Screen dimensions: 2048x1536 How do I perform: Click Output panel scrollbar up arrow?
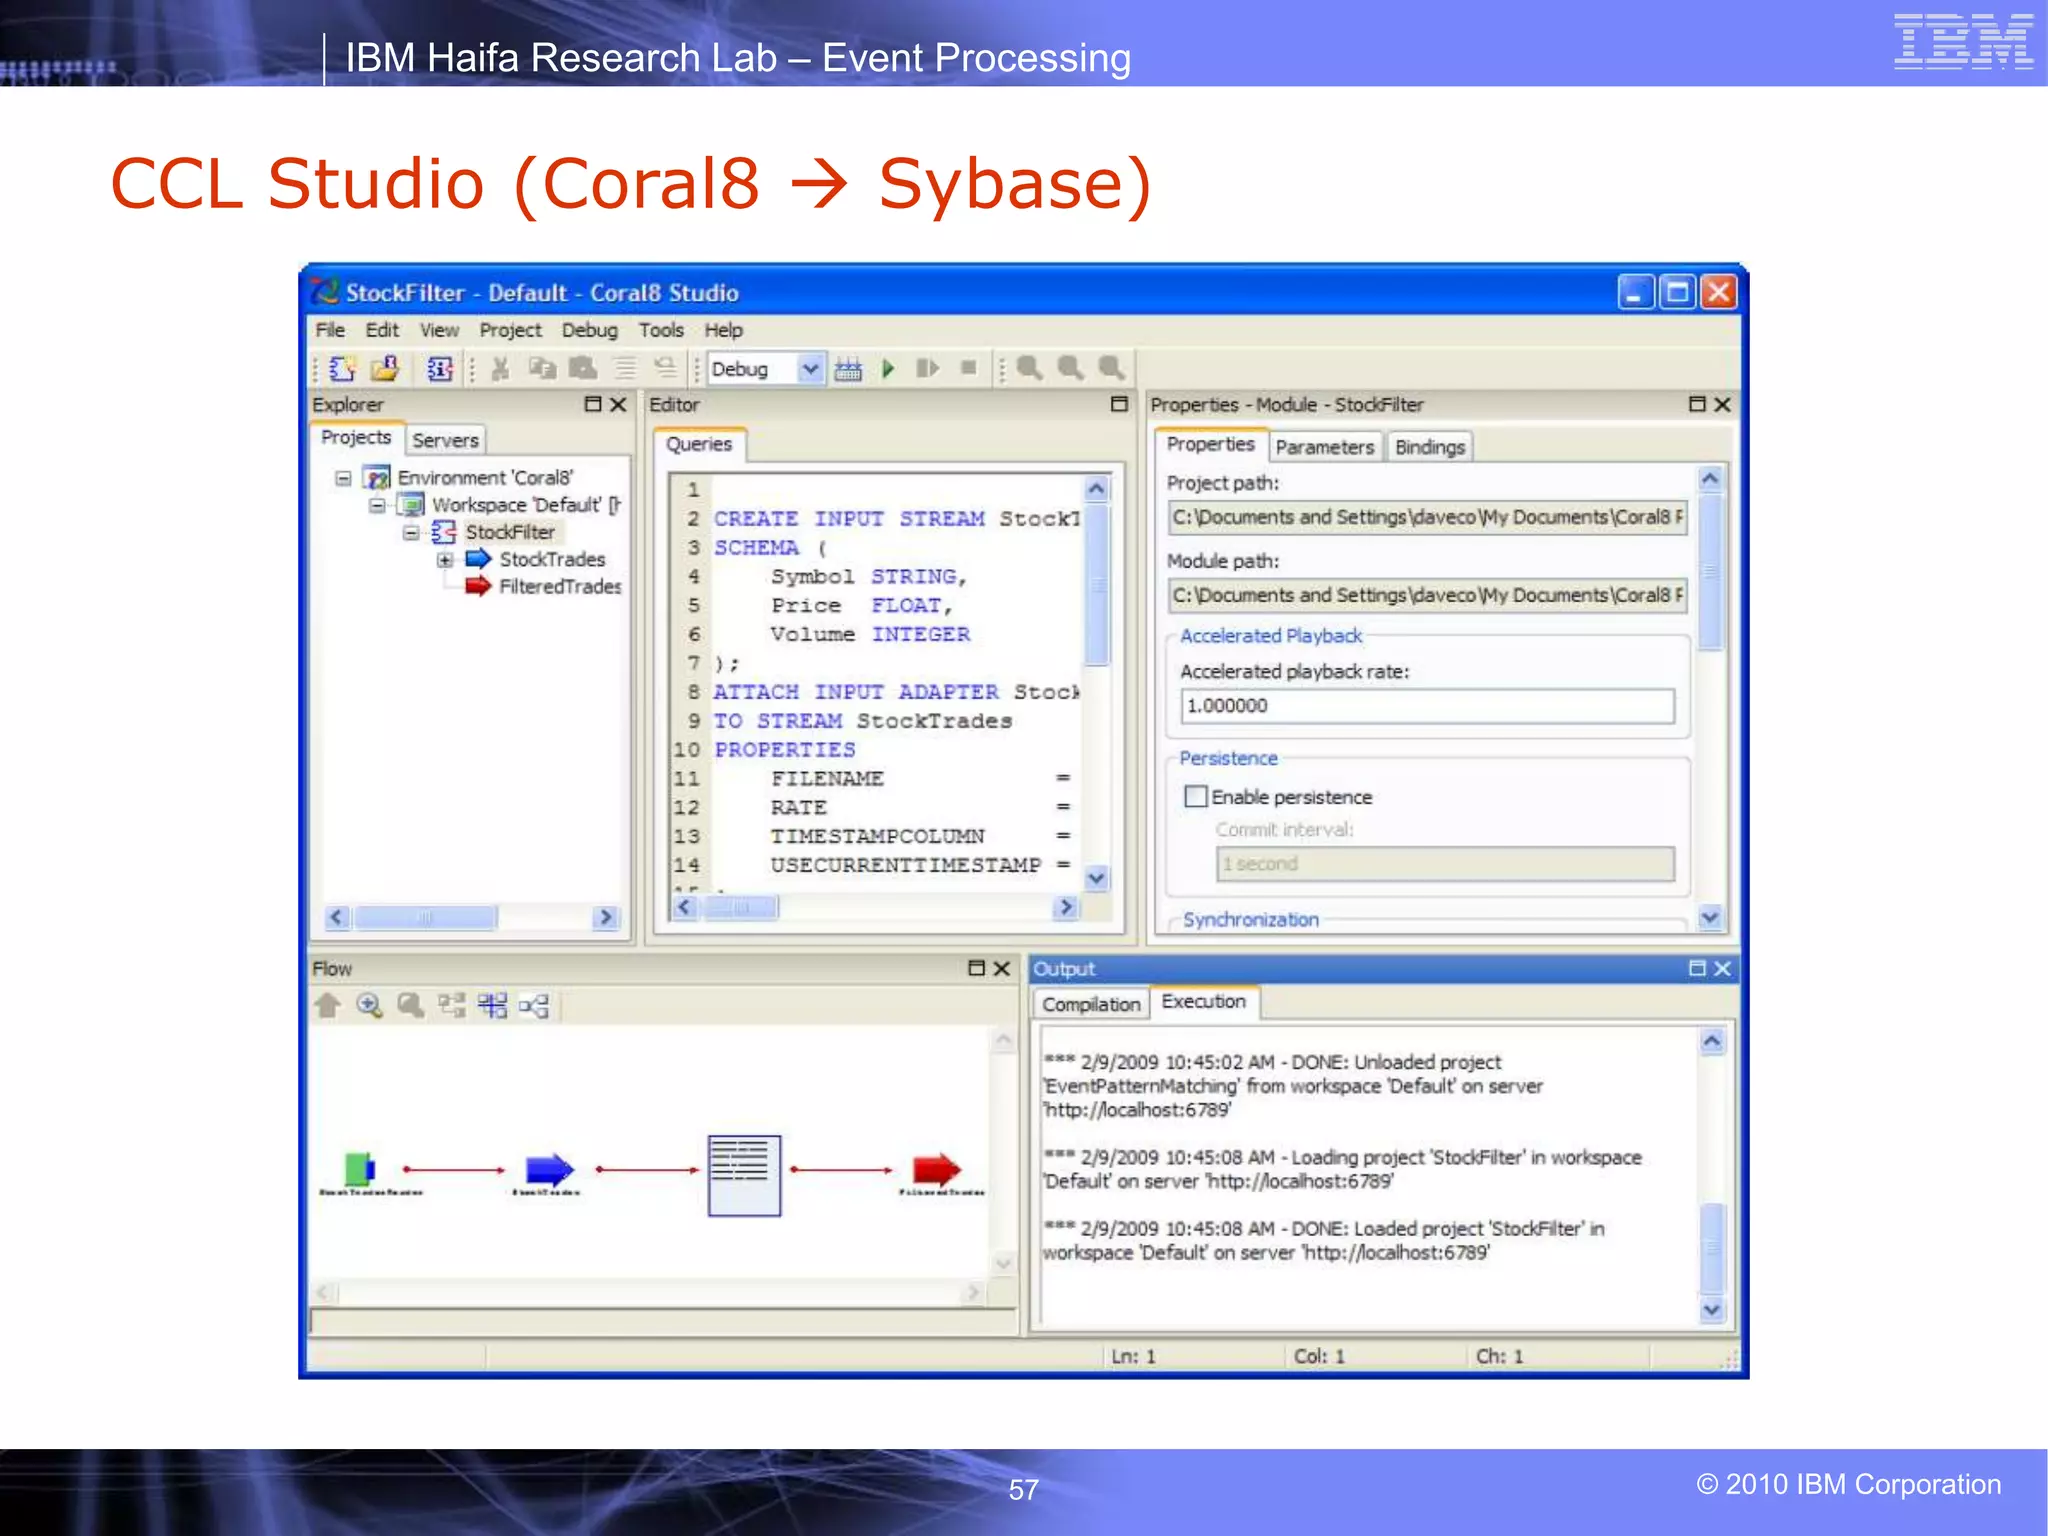tap(1712, 1042)
